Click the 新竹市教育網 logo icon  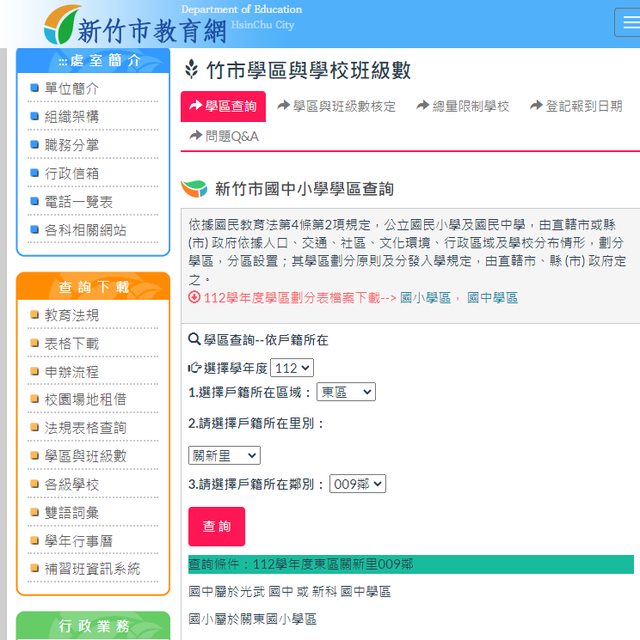tap(62, 24)
